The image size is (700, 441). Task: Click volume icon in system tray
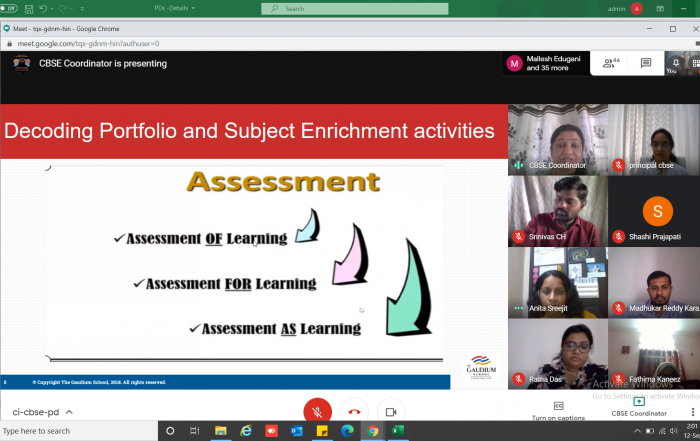(x=674, y=431)
